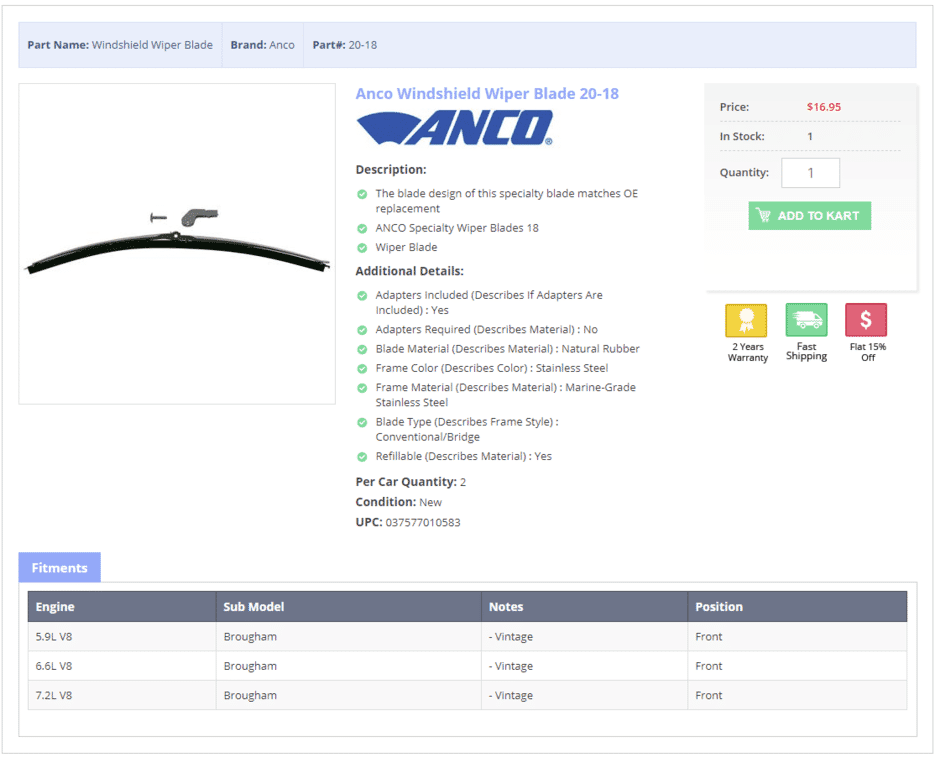The image size is (951, 768).
Task: Select the 7.2L V8 fitment row
Action: pyautogui.click(x=467, y=696)
